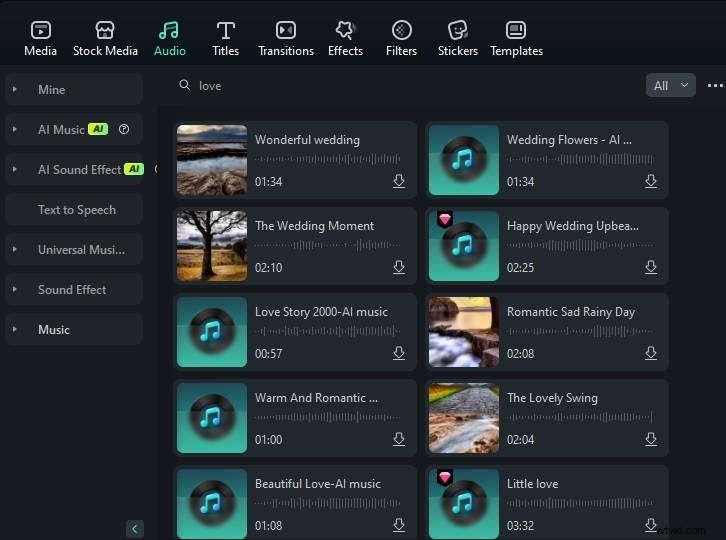Screen dimensions: 726x540
Task: Select The Lovely Swing thumbnail
Action: tap(463, 418)
